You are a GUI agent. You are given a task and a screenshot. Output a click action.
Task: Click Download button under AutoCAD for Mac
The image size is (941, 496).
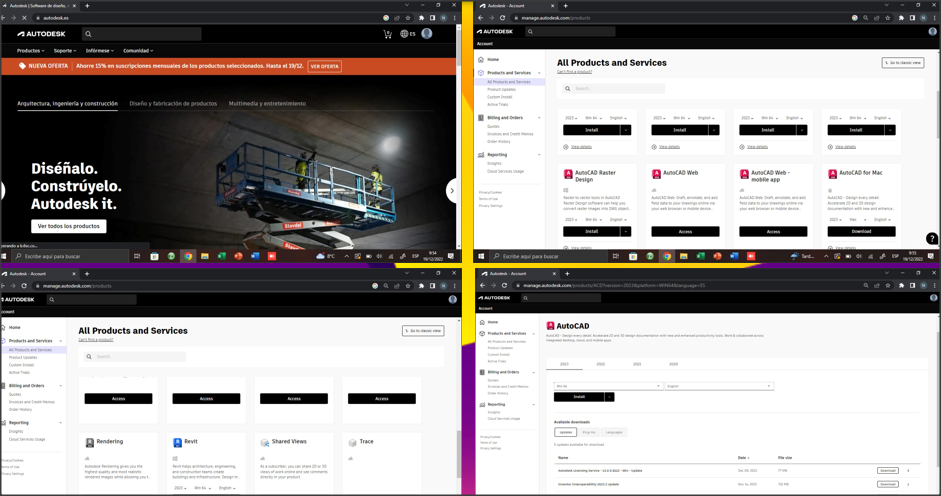point(860,231)
